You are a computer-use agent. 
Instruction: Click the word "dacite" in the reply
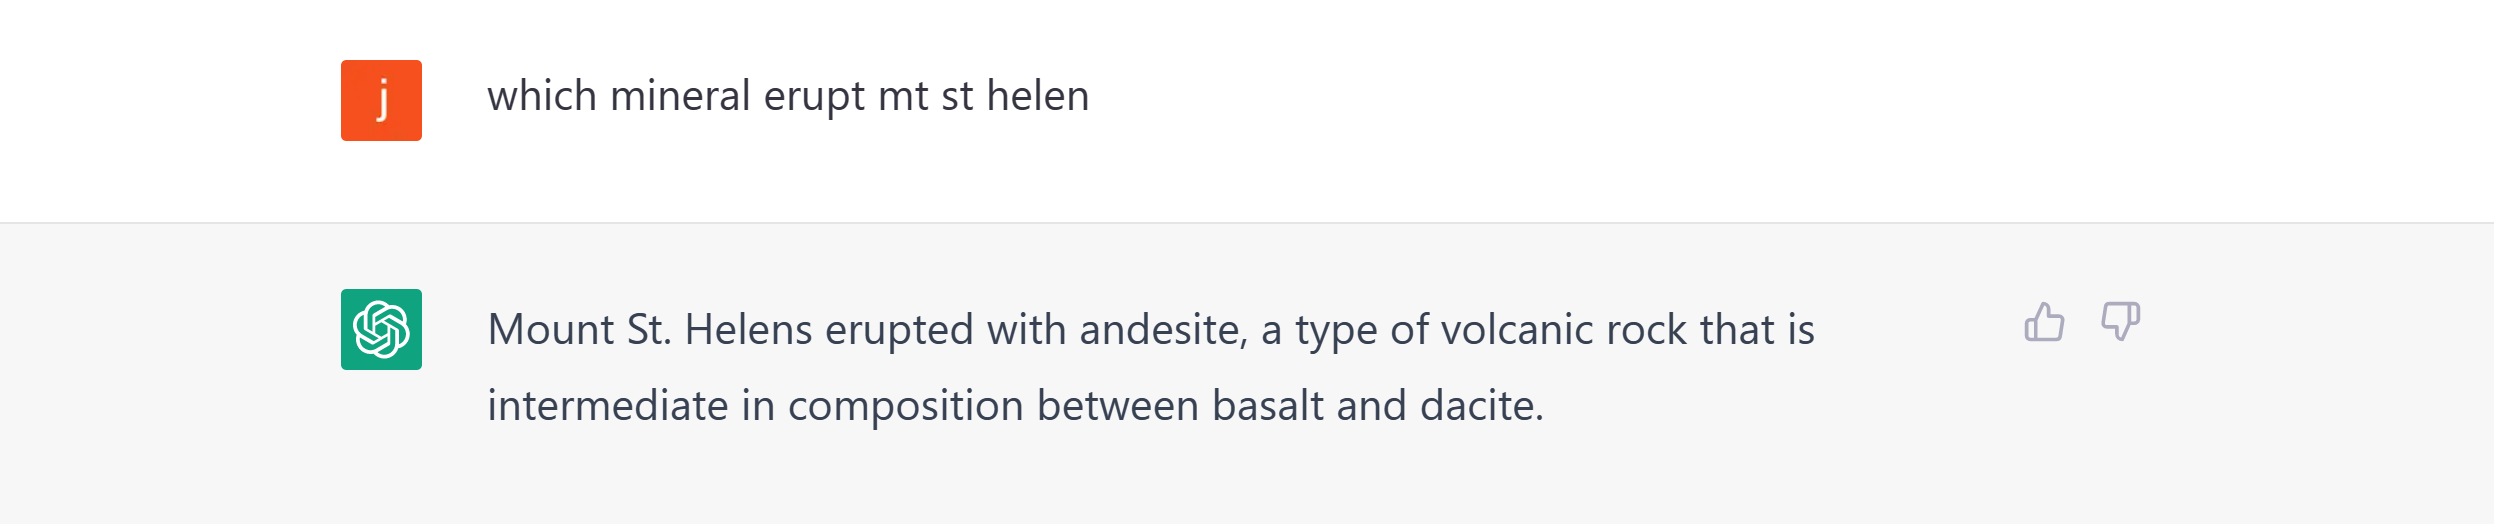1480,406
